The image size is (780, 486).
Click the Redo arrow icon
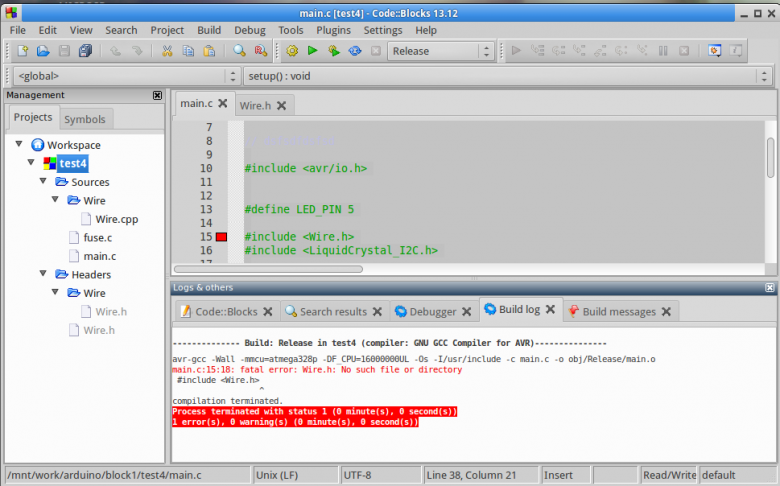coord(137,51)
